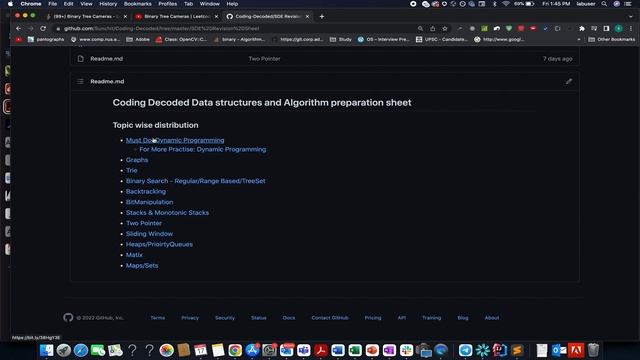Image resolution: width=640 pixels, height=360 pixels.
Task: Open For More Practise: Dynamic Programming link
Action: 202,149
